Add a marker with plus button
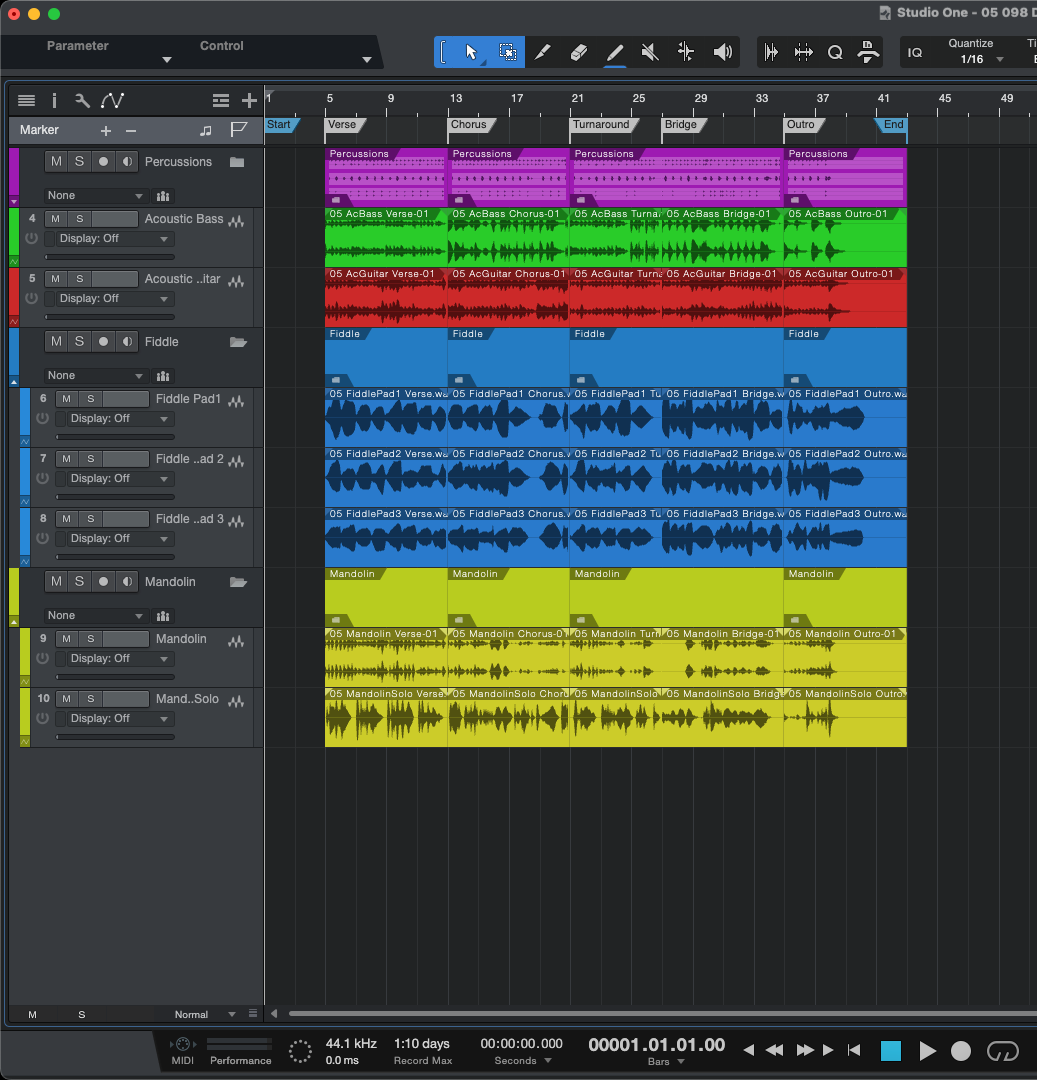Screen dimensions: 1037x1080 105,130
